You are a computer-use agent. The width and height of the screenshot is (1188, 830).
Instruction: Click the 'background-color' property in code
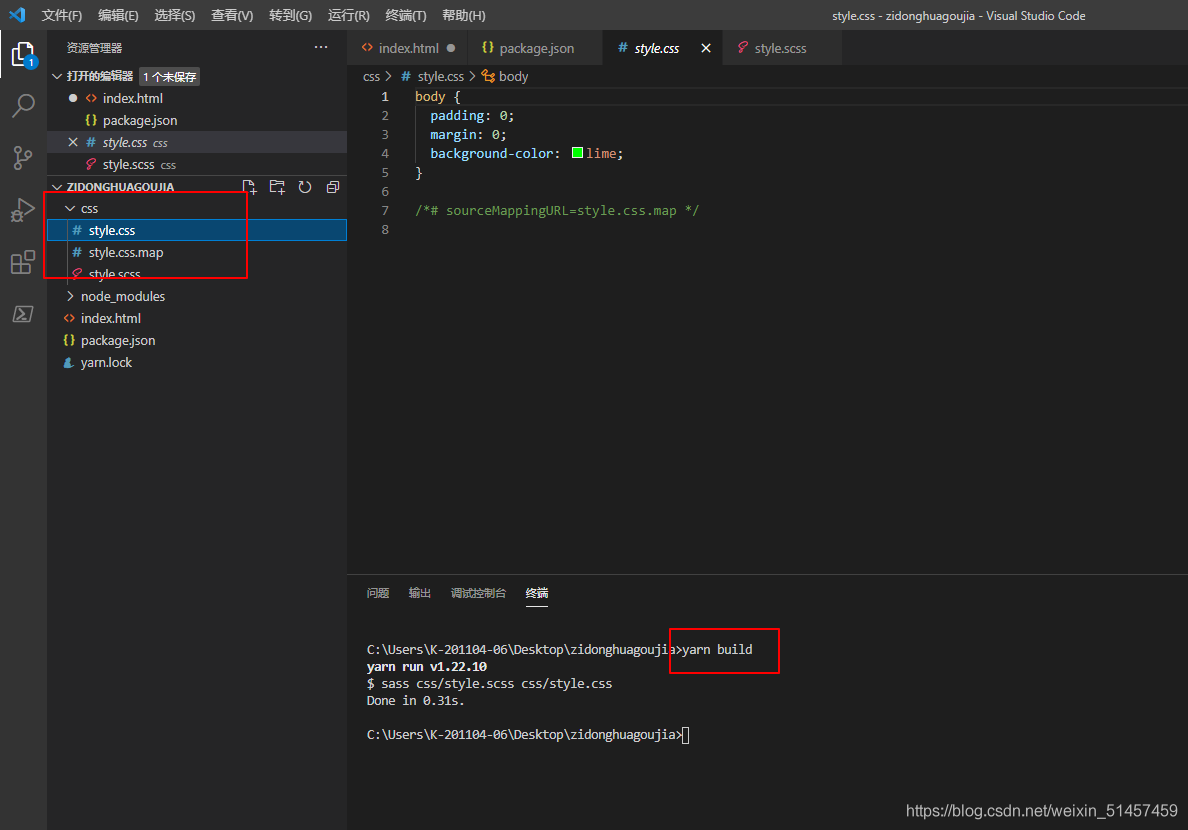(492, 153)
